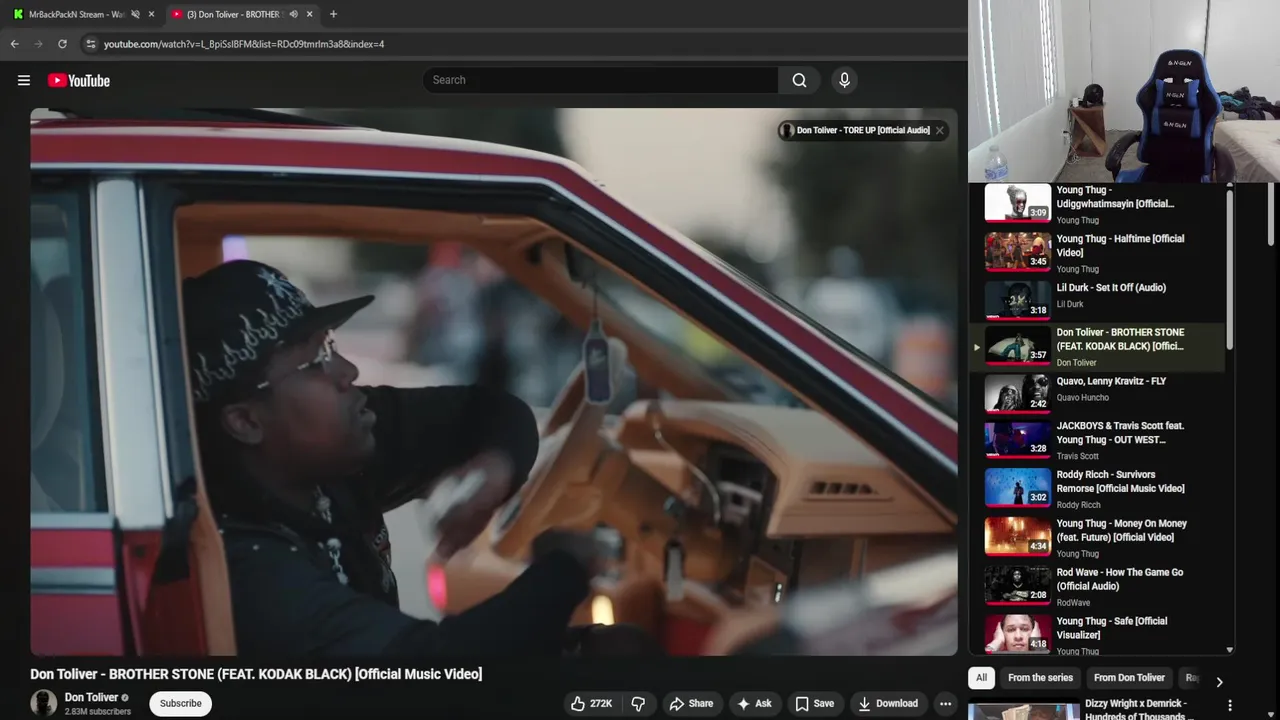Go to YouTube home via logo

pyautogui.click(x=79, y=81)
